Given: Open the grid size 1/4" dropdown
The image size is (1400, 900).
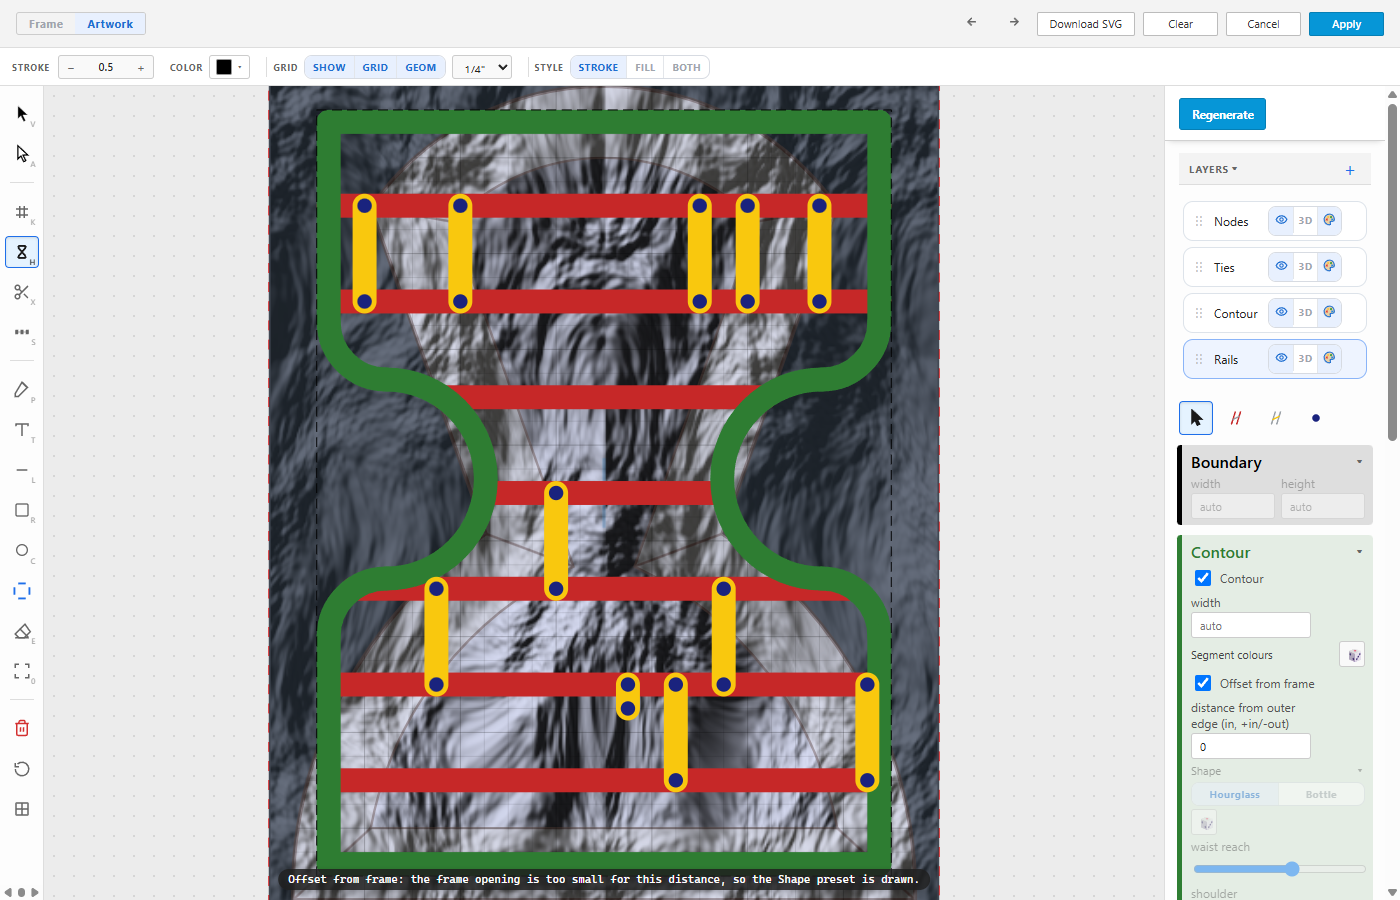Looking at the screenshot, I should coord(482,67).
